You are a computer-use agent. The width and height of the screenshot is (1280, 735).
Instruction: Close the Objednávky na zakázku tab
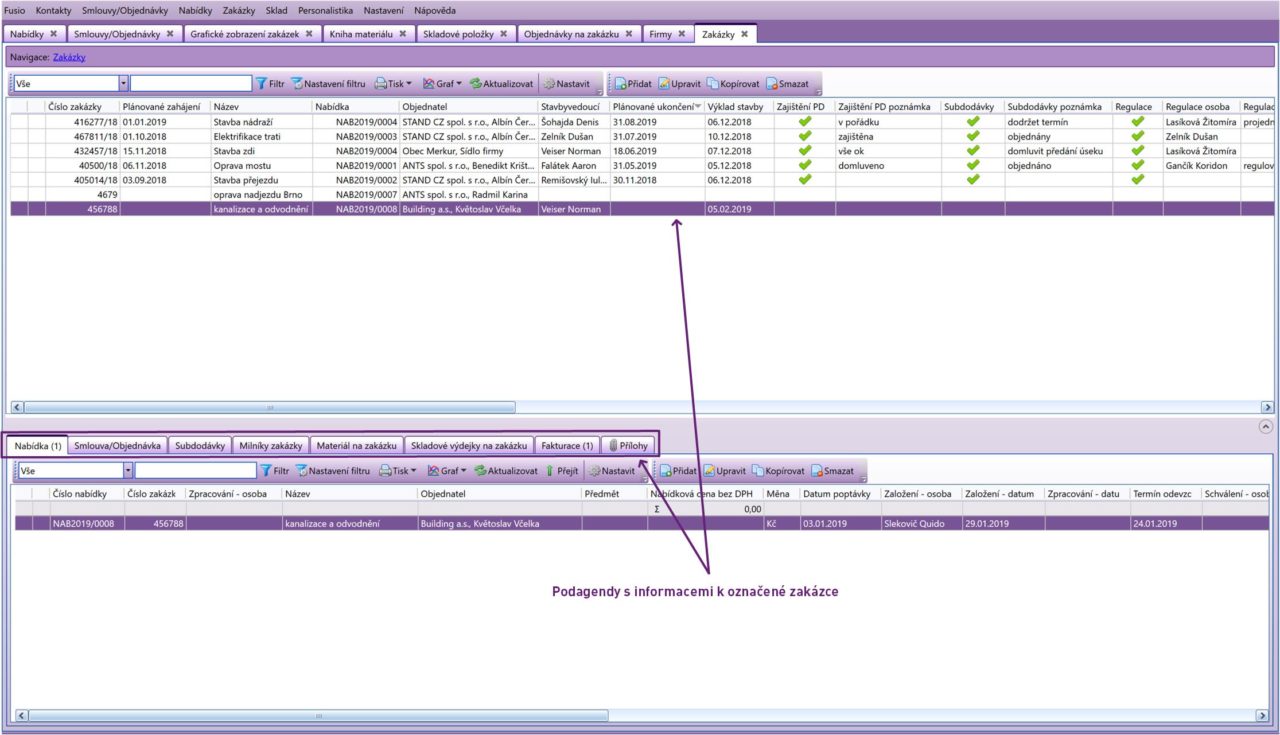[x=628, y=34]
